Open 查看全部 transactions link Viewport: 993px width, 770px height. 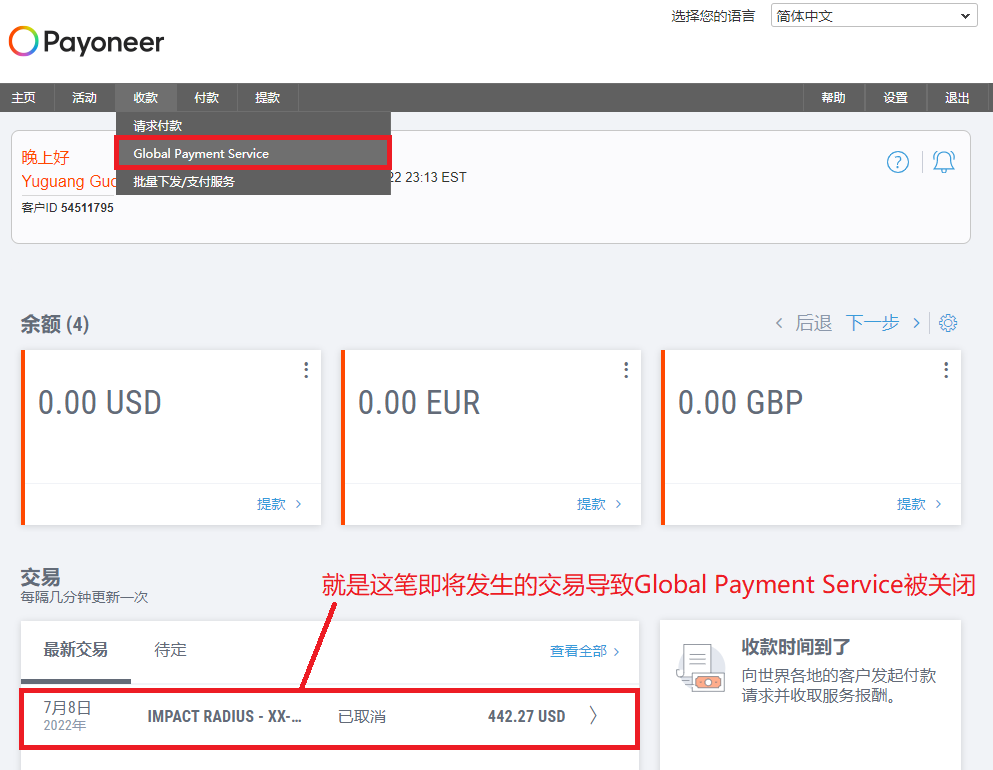pos(585,651)
